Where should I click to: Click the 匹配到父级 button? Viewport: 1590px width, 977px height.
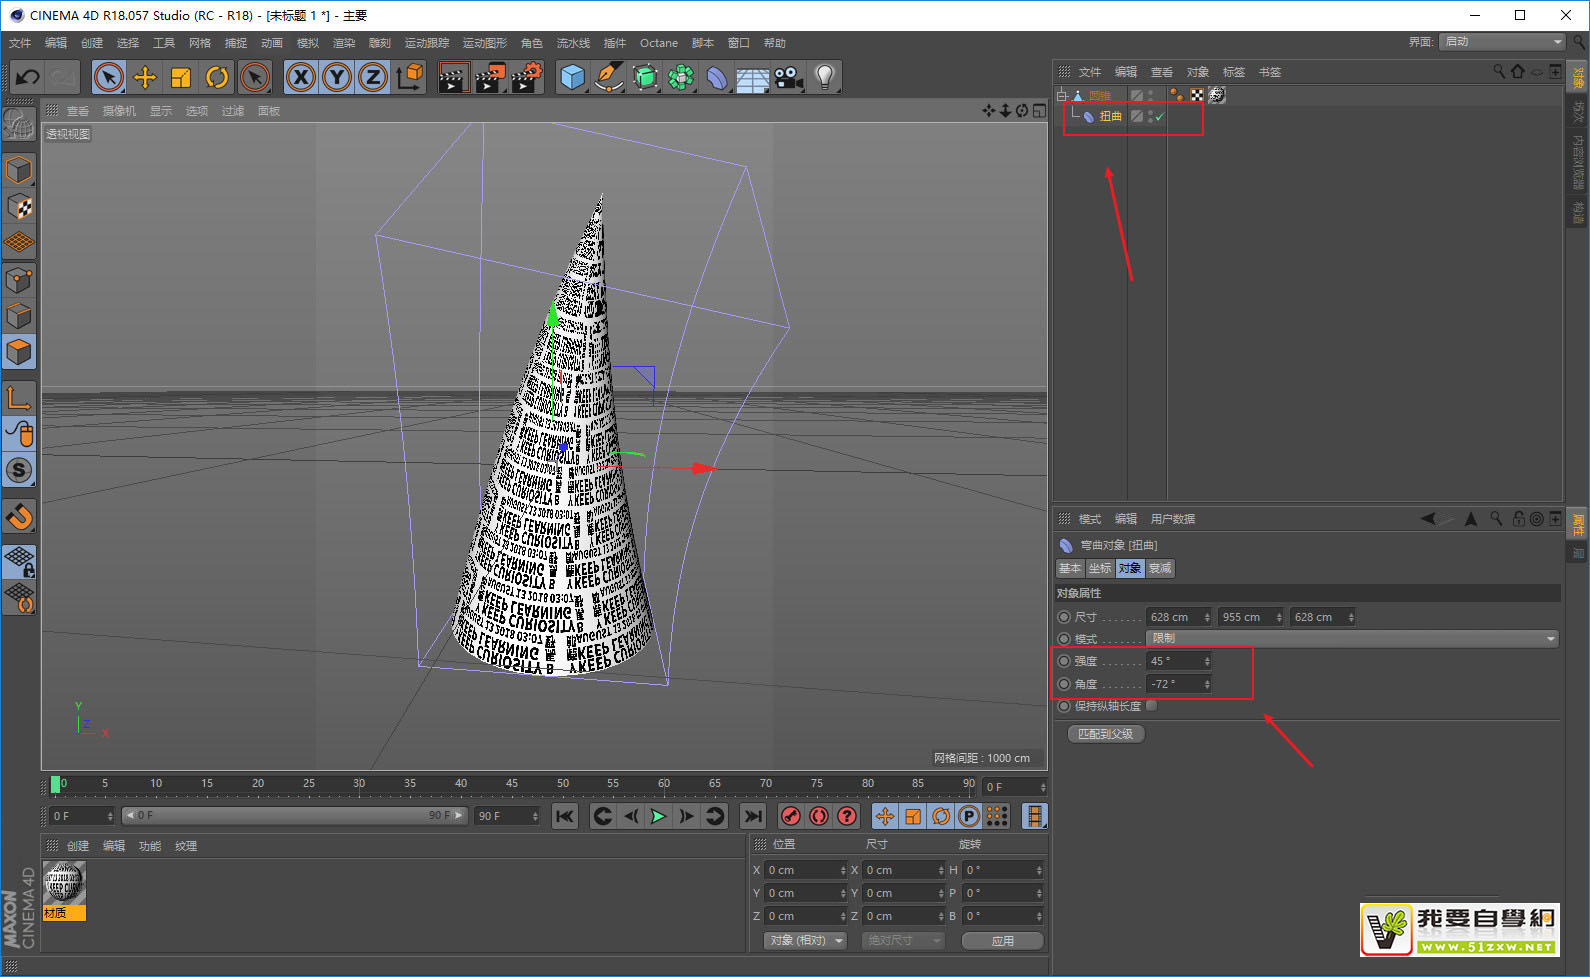coord(1105,734)
